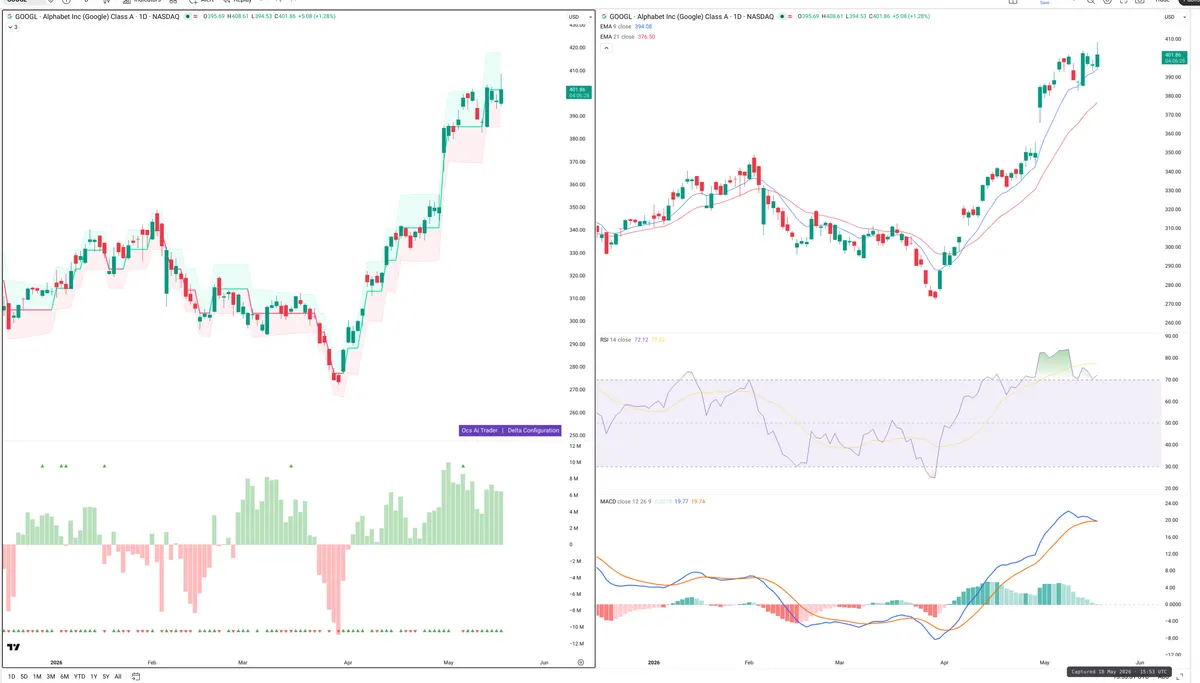Click the left chart GOOGL symbol title
This screenshot has width=1200, height=683.
97,17
